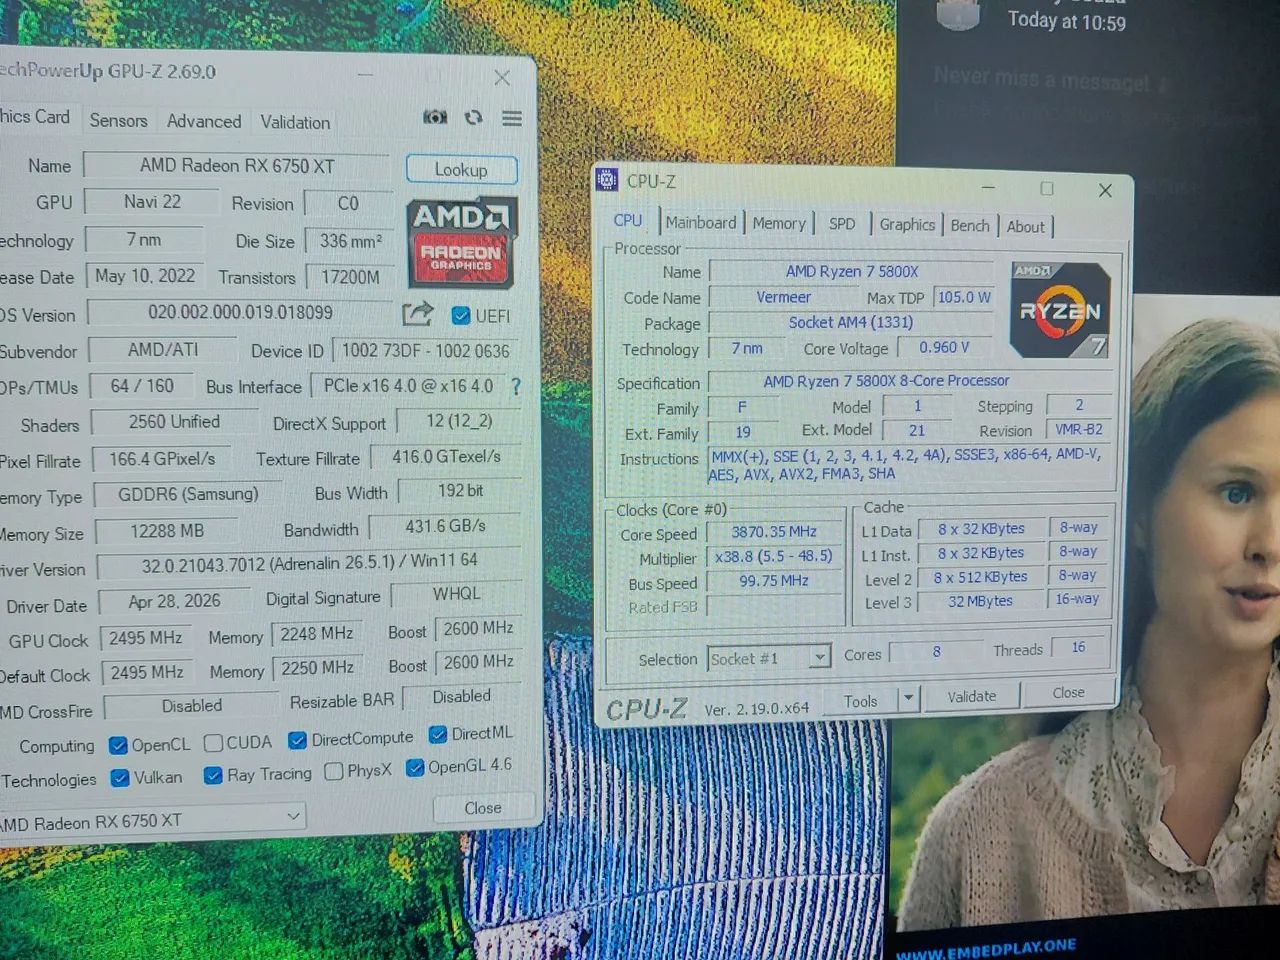The height and width of the screenshot is (960, 1280).
Task: Open the SPD tab in CPU-Z
Action: click(842, 224)
